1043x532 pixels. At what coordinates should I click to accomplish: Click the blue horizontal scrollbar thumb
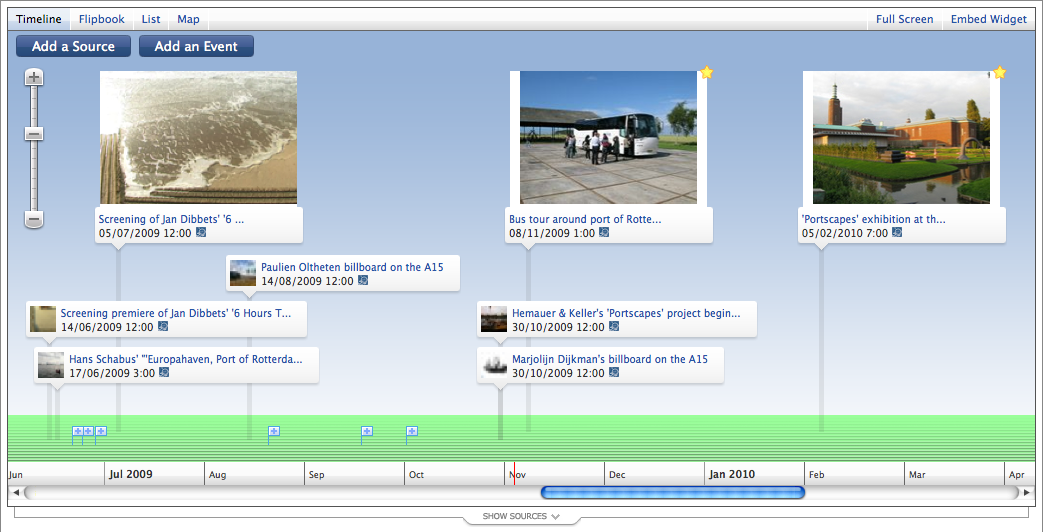click(672, 493)
